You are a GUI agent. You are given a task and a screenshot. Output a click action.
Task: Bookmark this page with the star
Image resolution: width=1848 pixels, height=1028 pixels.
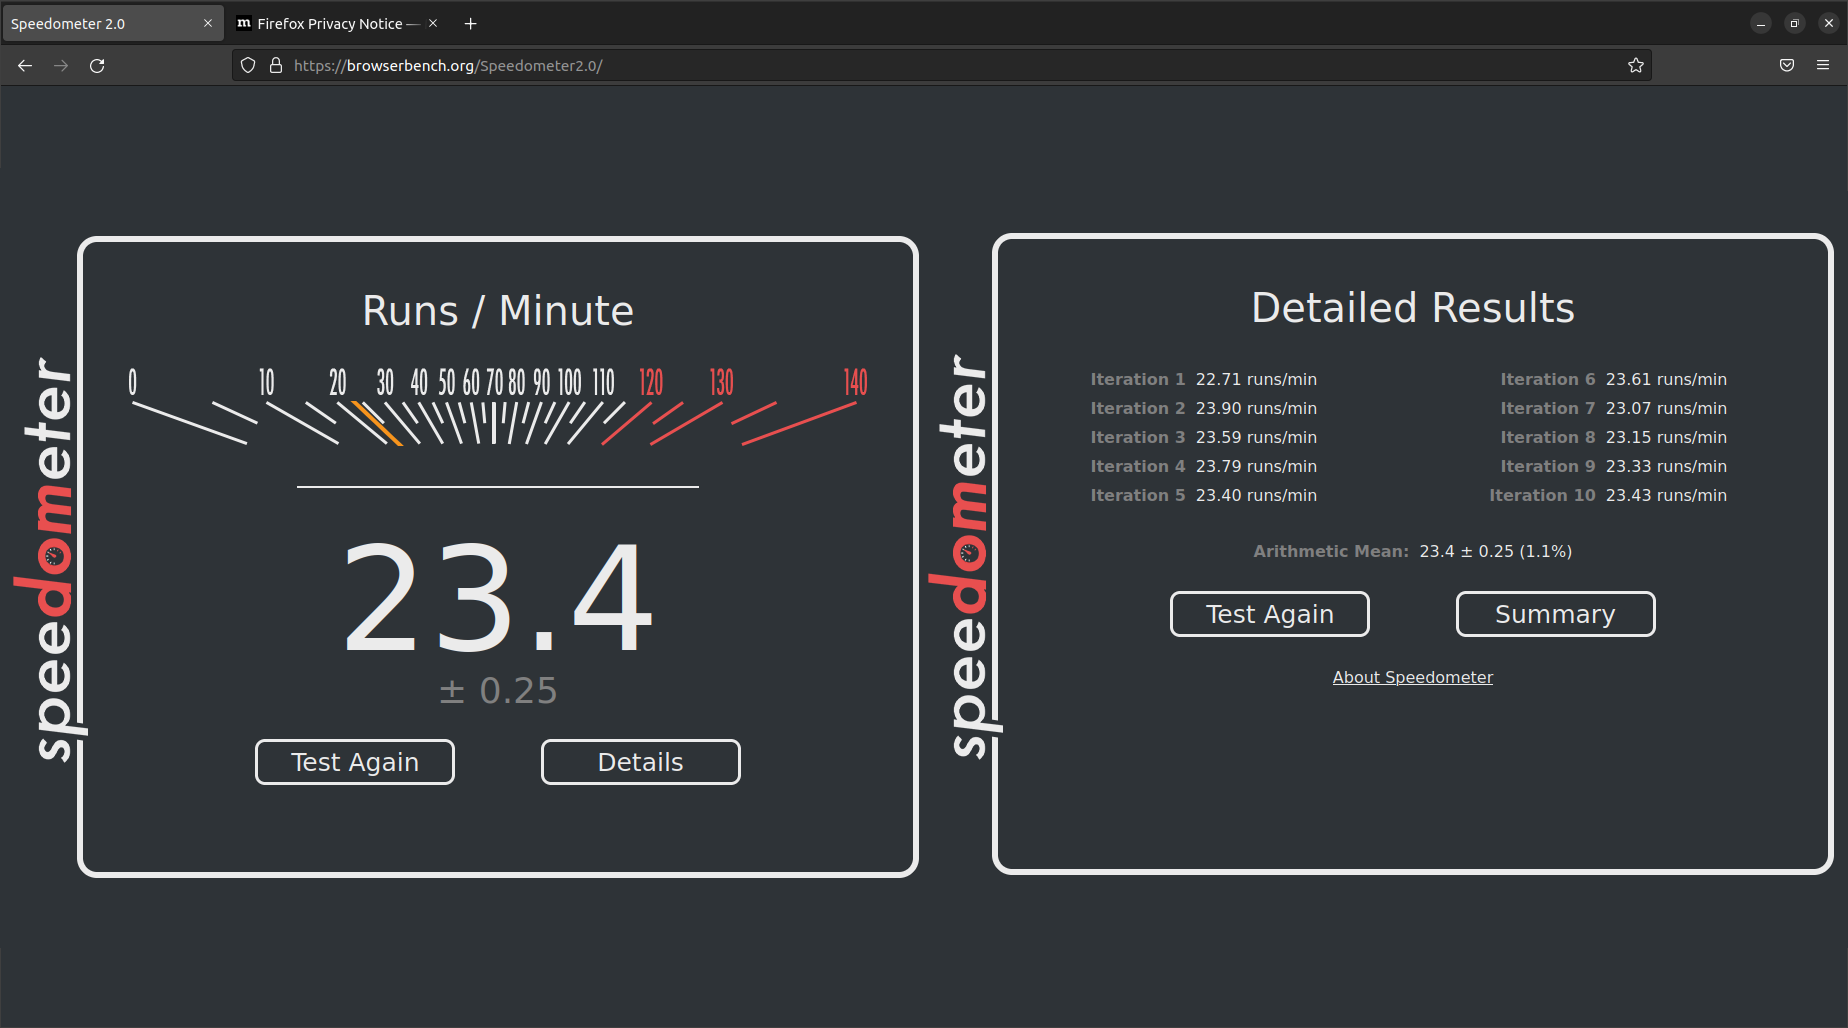(x=1636, y=65)
